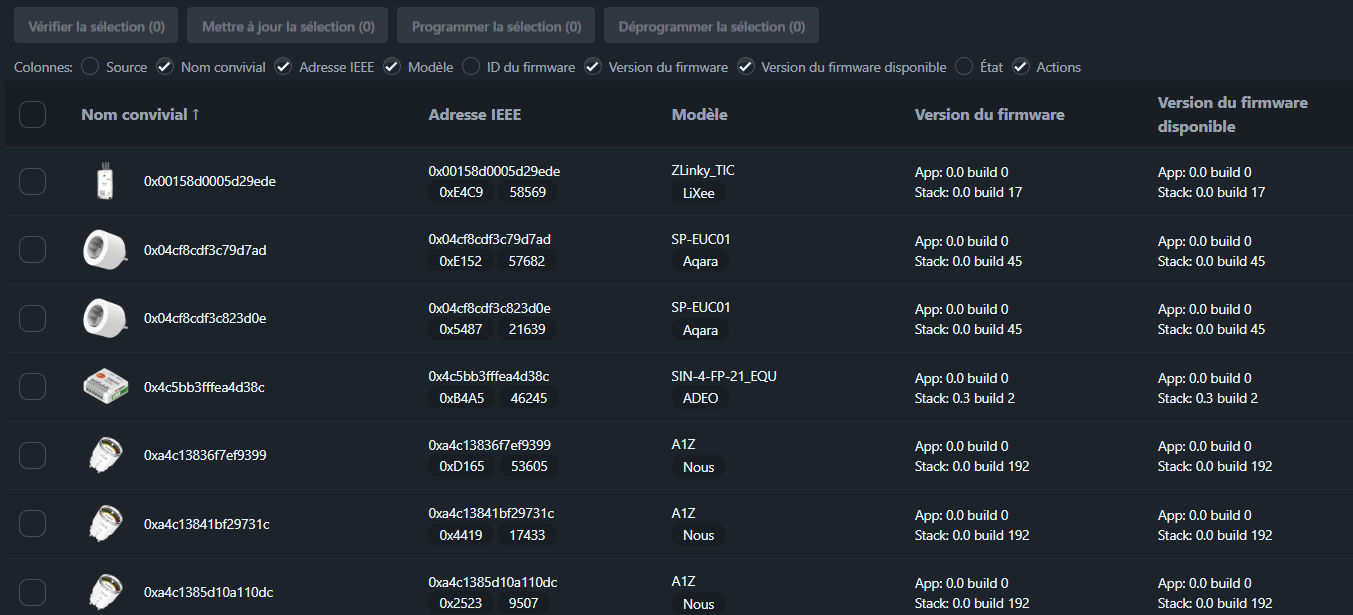
Task: Show the ID du firmware column
Action: coord(471,67)
